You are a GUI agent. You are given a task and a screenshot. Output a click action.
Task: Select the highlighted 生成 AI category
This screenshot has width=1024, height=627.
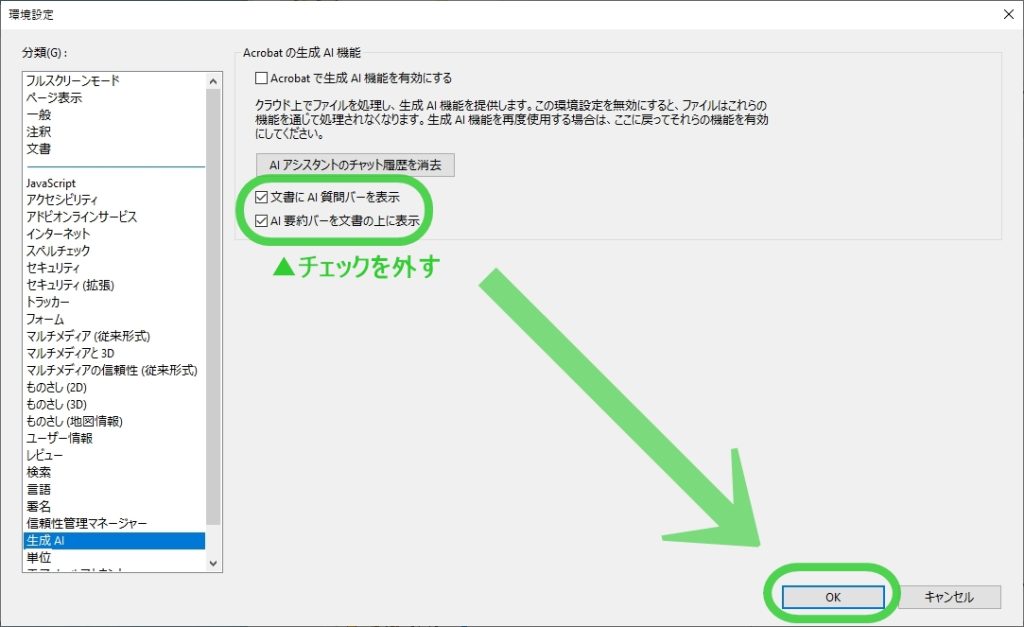(45, 540)
